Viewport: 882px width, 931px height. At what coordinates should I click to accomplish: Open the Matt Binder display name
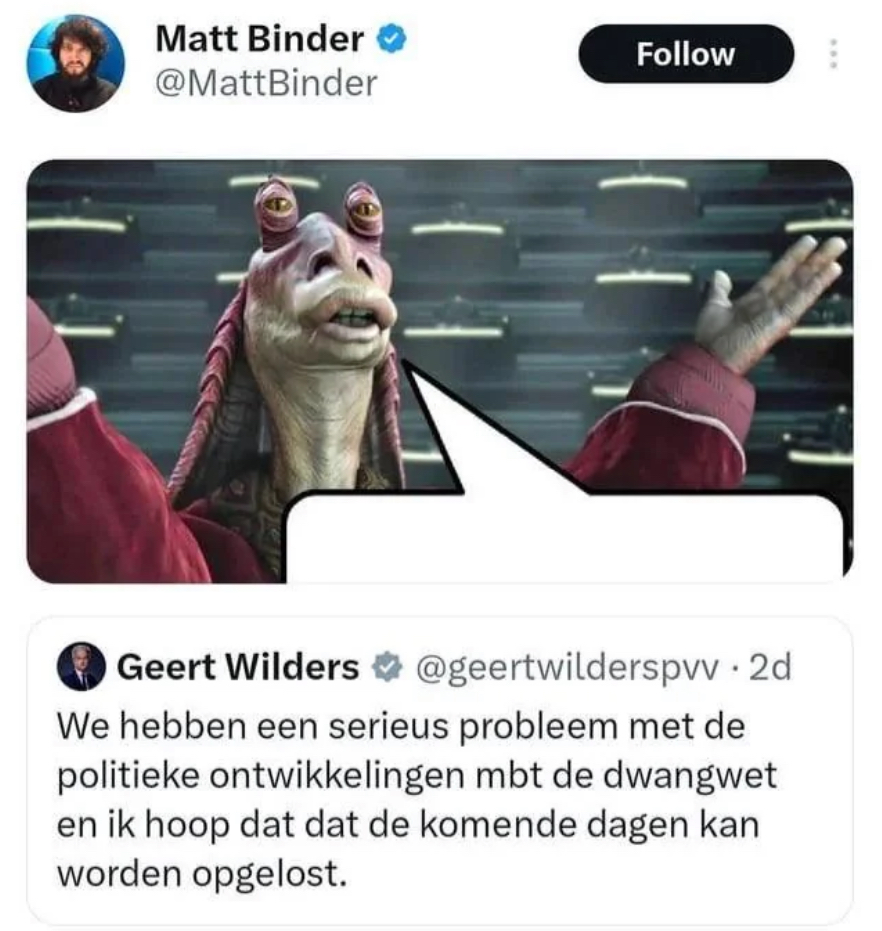coord(259,39)
